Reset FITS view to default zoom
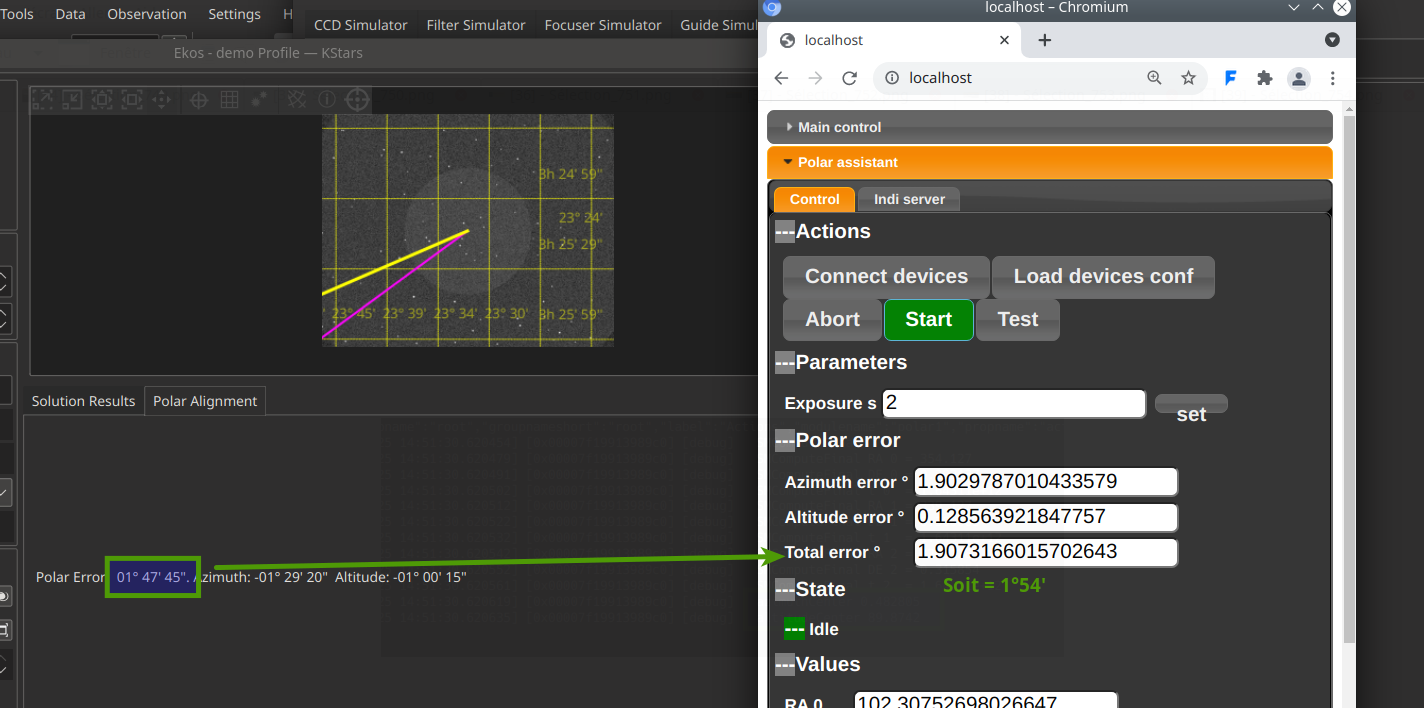The height and width of the screenshot is (708, 1424). tap(102, 99)
